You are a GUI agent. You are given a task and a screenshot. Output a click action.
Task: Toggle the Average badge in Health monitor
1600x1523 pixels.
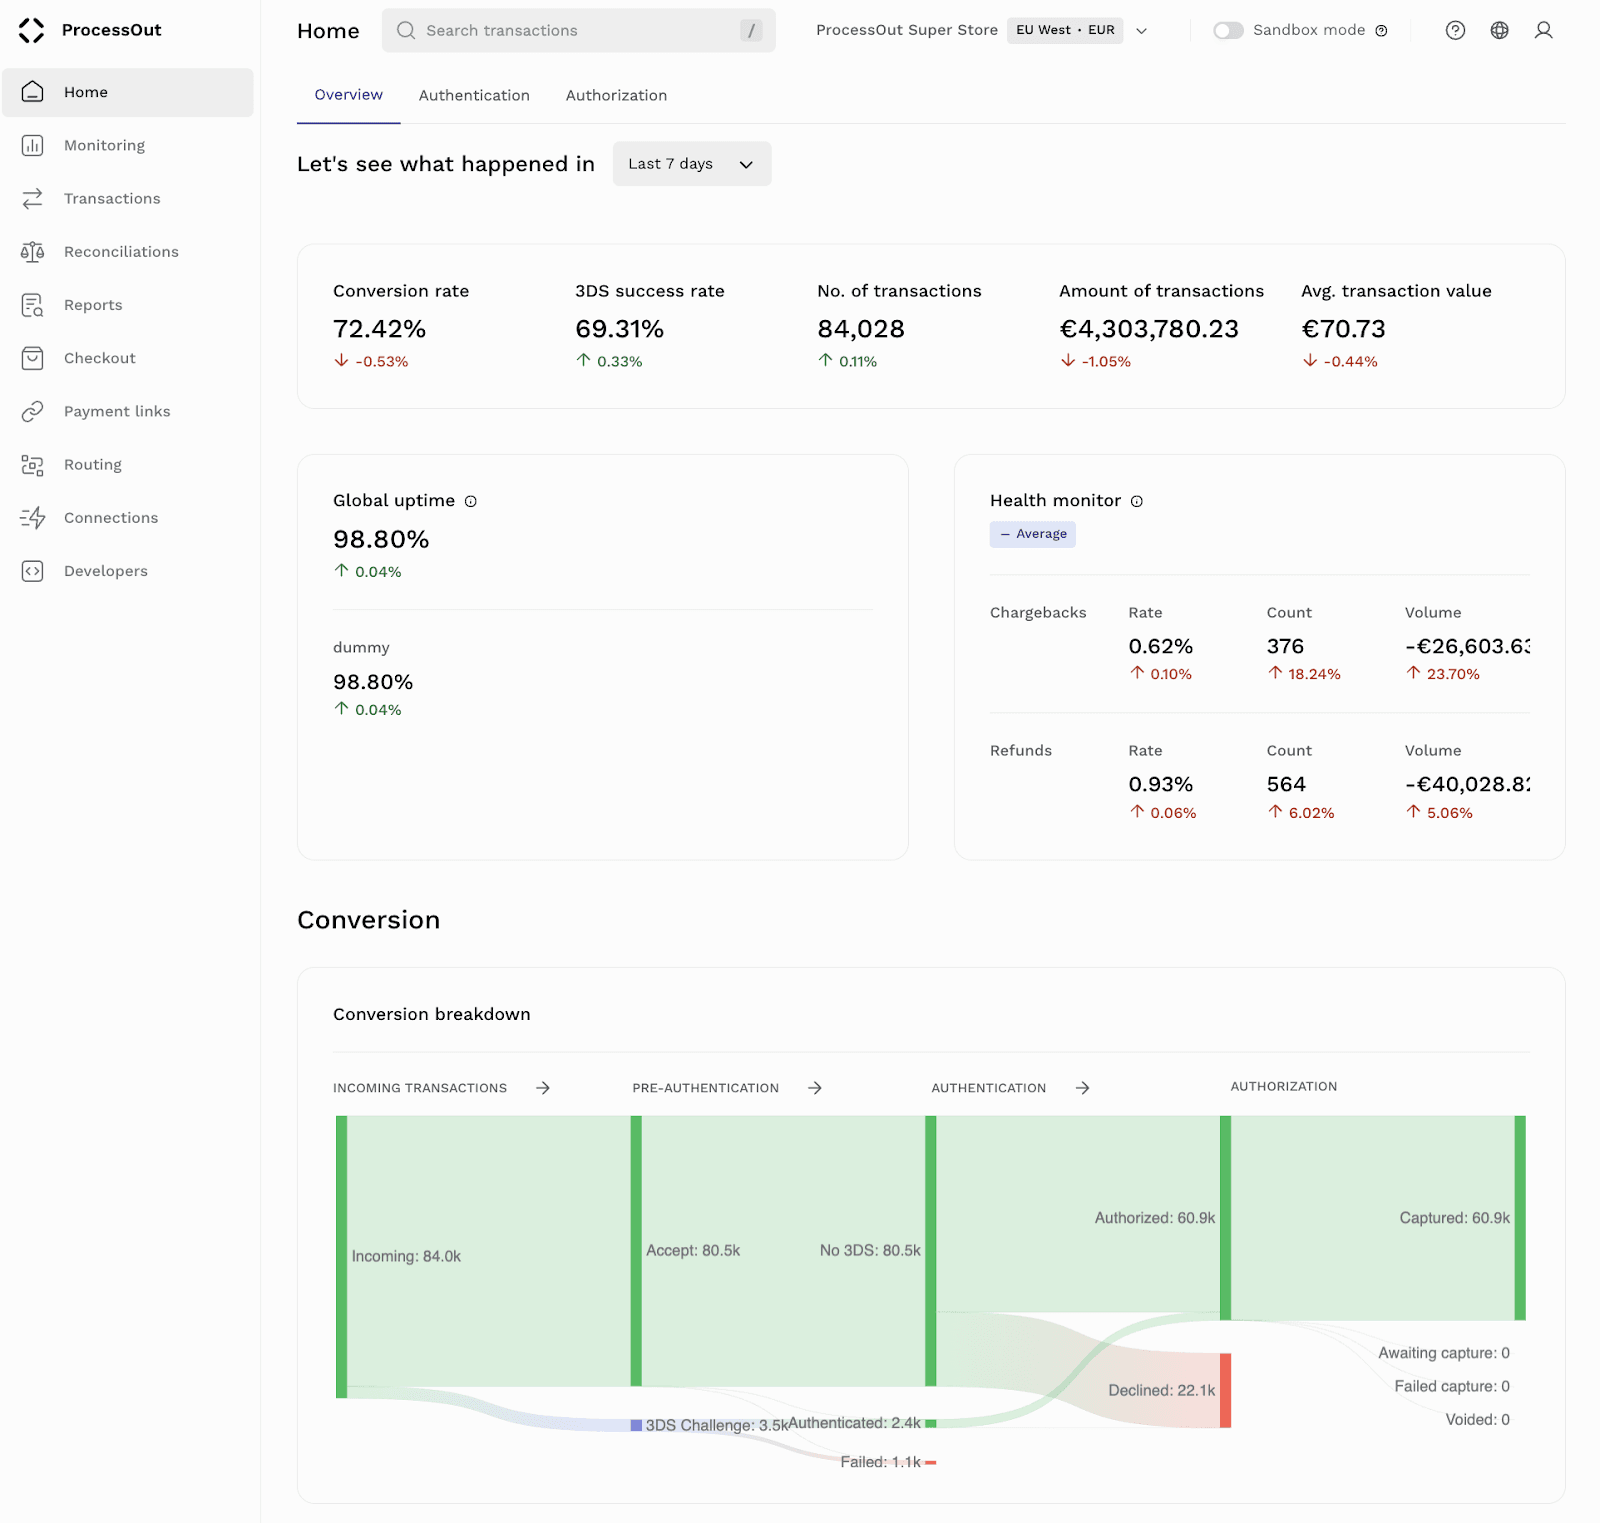[1033, 534]
